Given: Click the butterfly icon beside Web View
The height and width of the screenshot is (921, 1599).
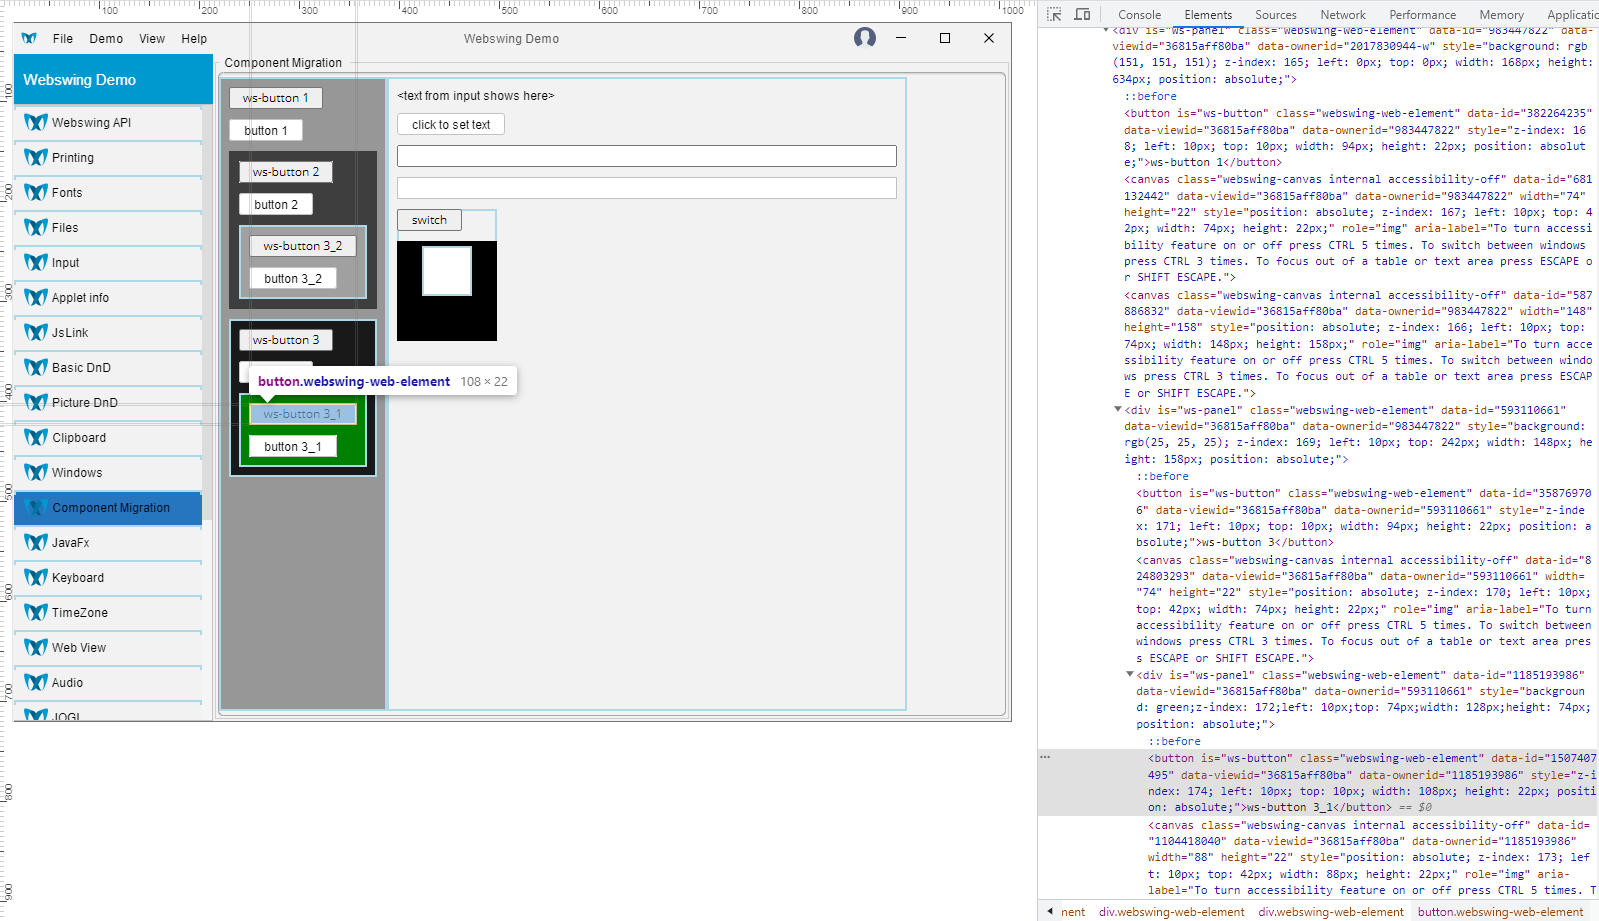Looking at the screenshot, I should [x=36, y=647].
